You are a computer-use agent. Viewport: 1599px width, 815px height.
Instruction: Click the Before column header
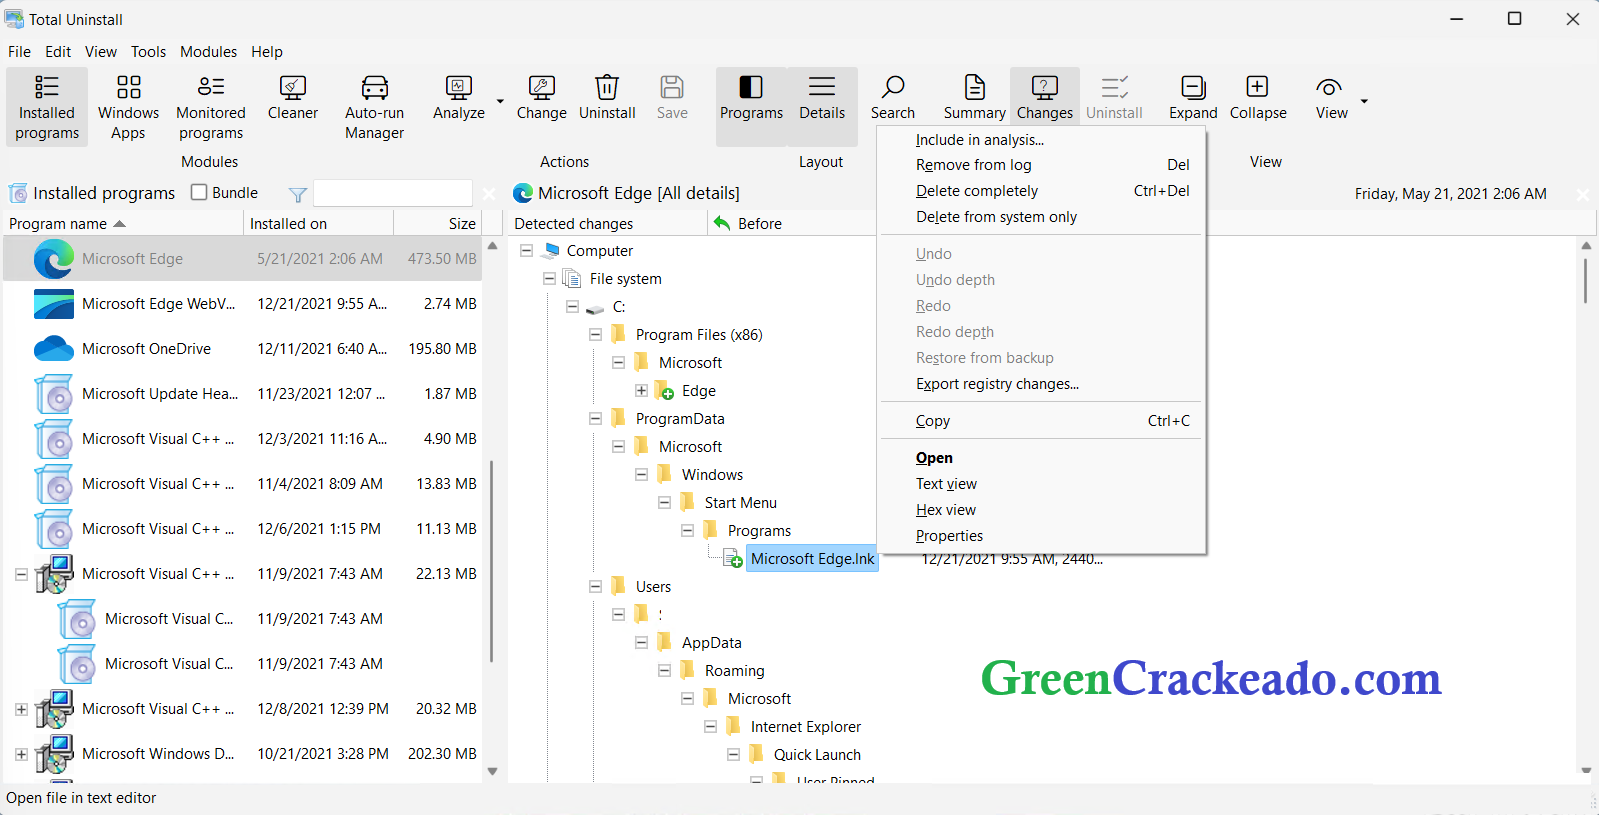point(790,224)
